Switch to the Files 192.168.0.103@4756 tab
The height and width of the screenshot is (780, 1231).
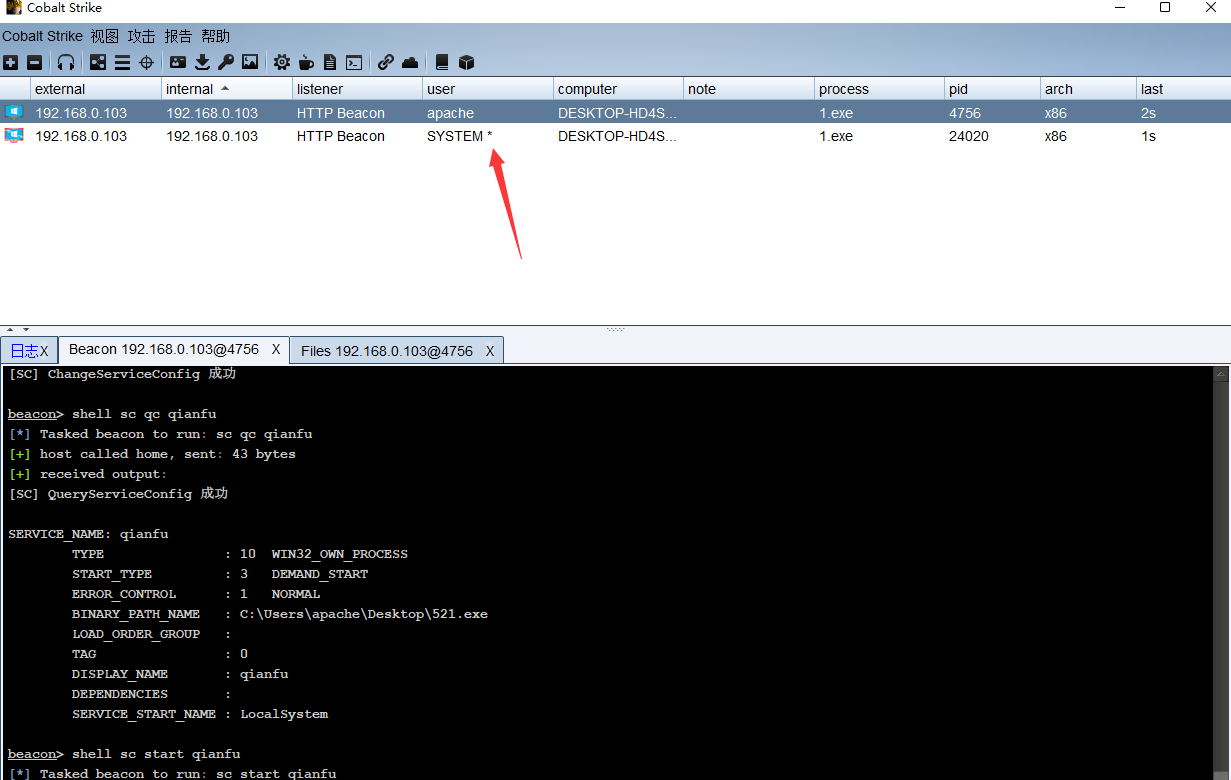386,351
